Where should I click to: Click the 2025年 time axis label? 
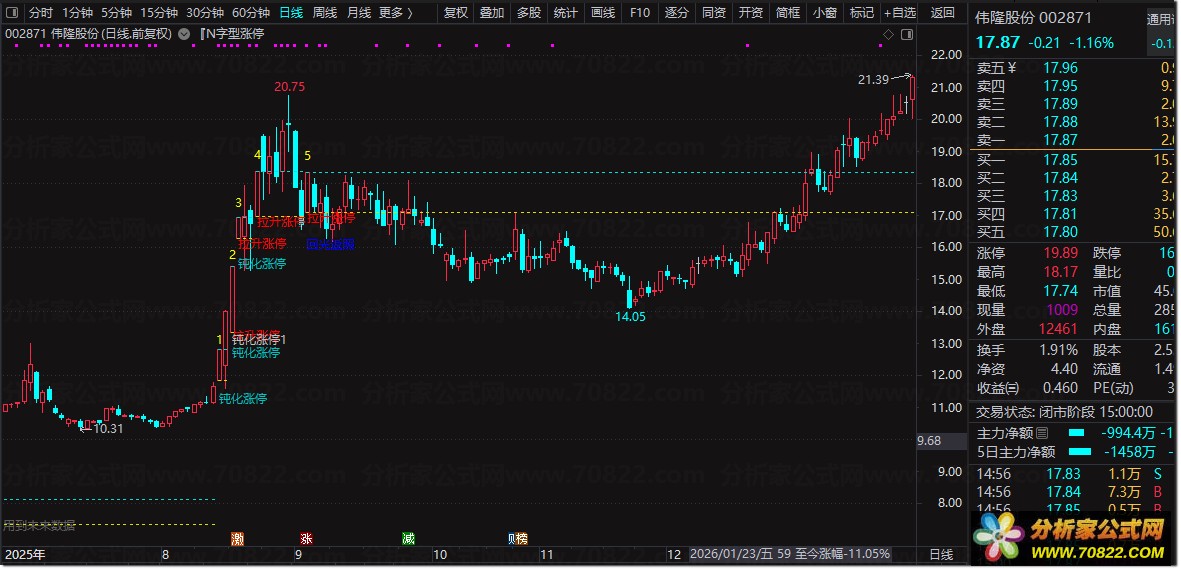click(24, 555)
